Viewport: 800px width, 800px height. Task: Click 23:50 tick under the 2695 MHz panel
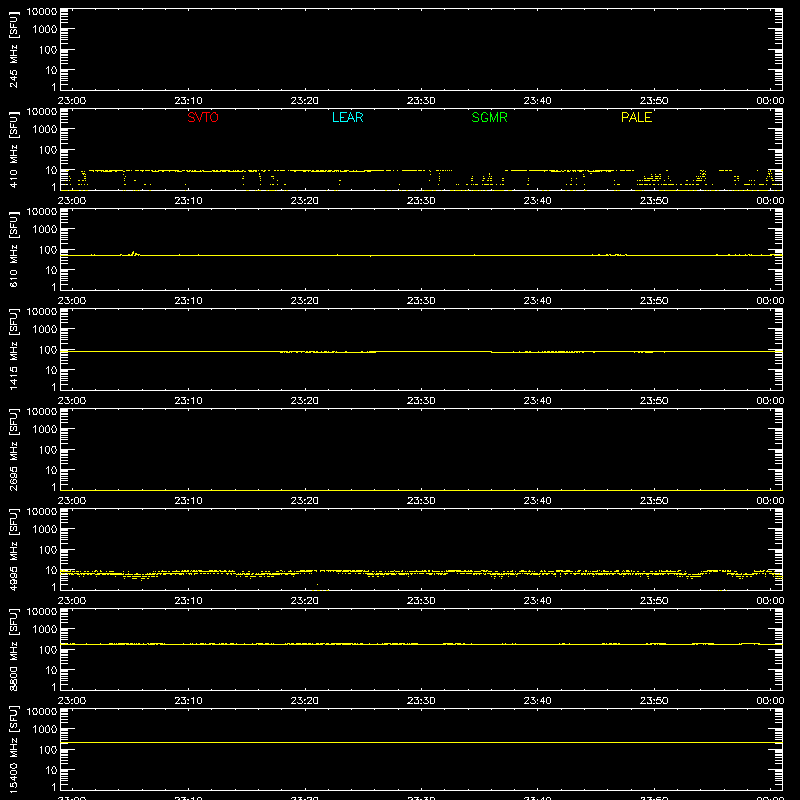[654, 501]
